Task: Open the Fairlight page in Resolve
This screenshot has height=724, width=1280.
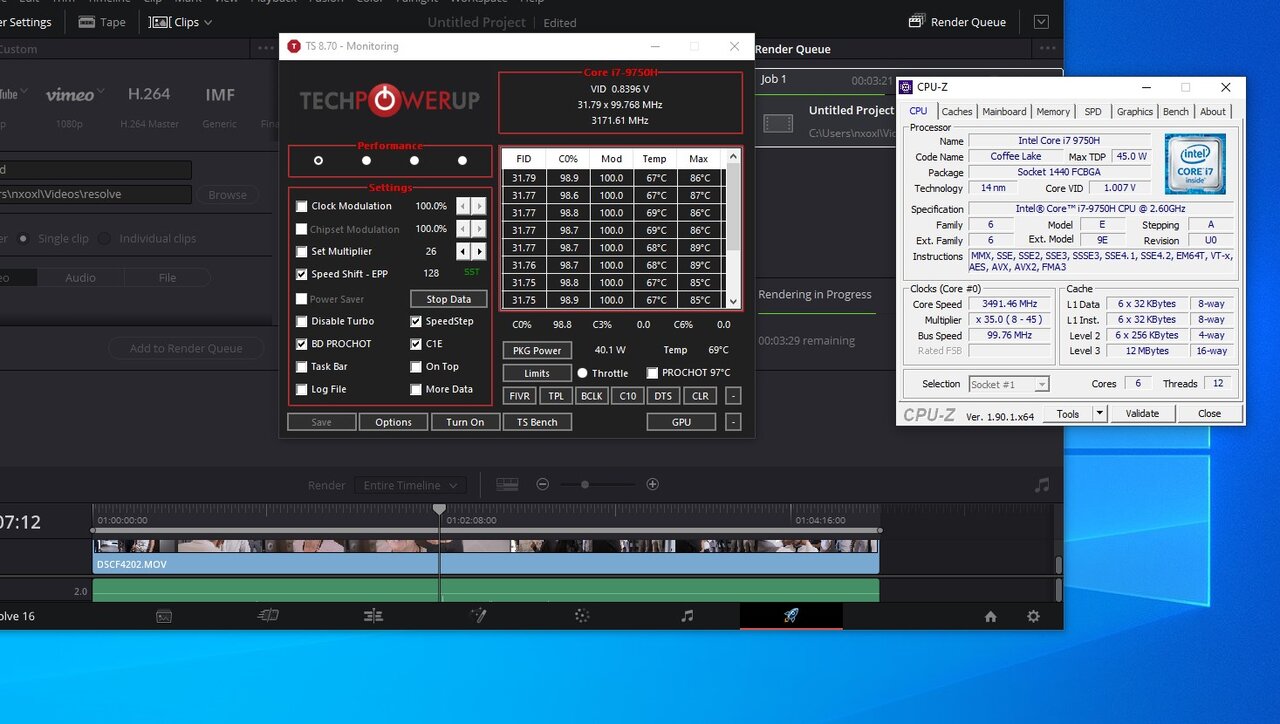Action: (687, 616)
